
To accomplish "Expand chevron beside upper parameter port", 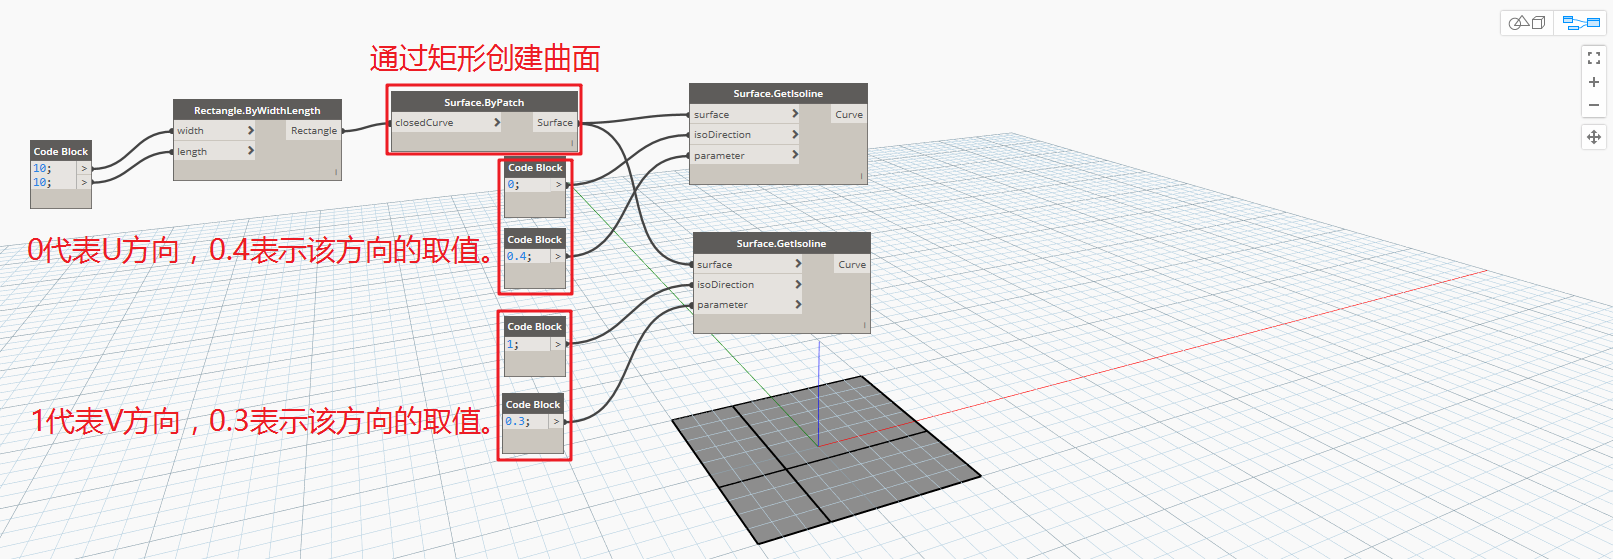I will [795, 155].
